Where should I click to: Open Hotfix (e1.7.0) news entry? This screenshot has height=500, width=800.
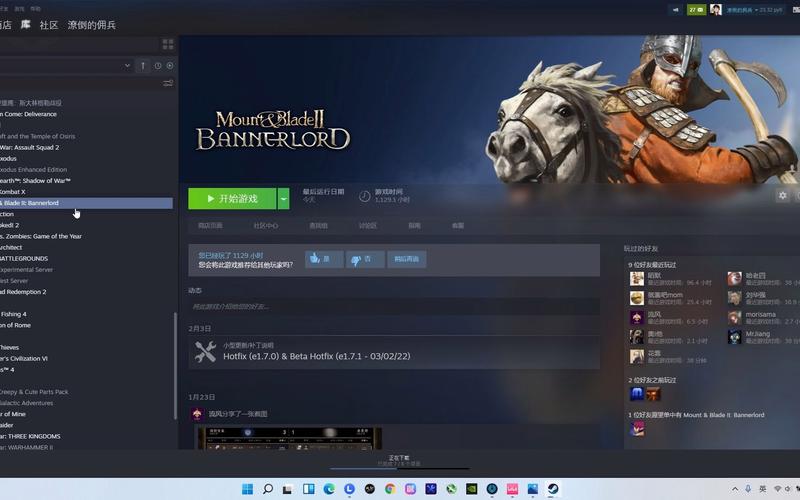316,356
